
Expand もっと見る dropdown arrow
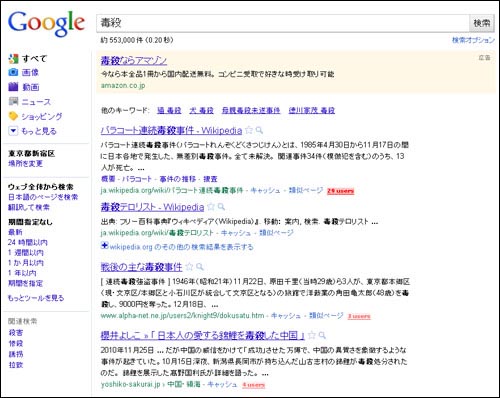pyautogui.click(x=13, y=131)
